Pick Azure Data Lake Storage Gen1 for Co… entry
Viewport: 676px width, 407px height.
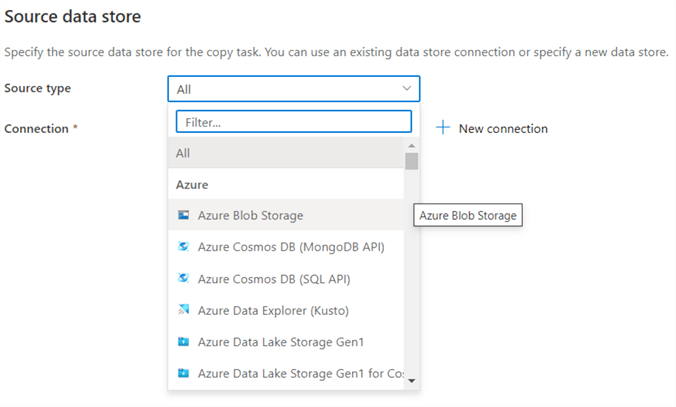click(x=286, y=373)
